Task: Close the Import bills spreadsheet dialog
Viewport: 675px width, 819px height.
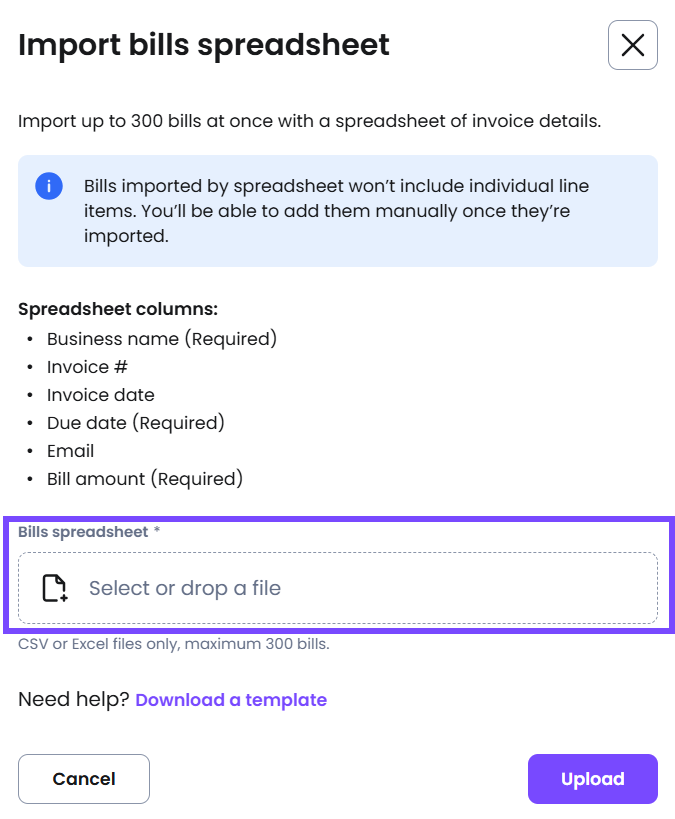Action: coord(633,45)
